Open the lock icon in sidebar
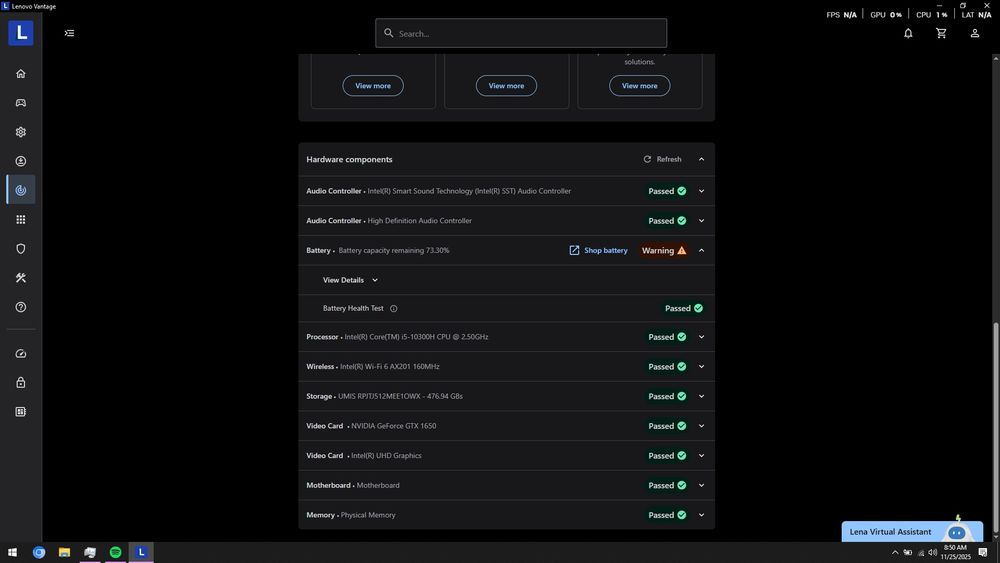The width and height of the screenshot is (1000, 563). [x=20, y=383]
